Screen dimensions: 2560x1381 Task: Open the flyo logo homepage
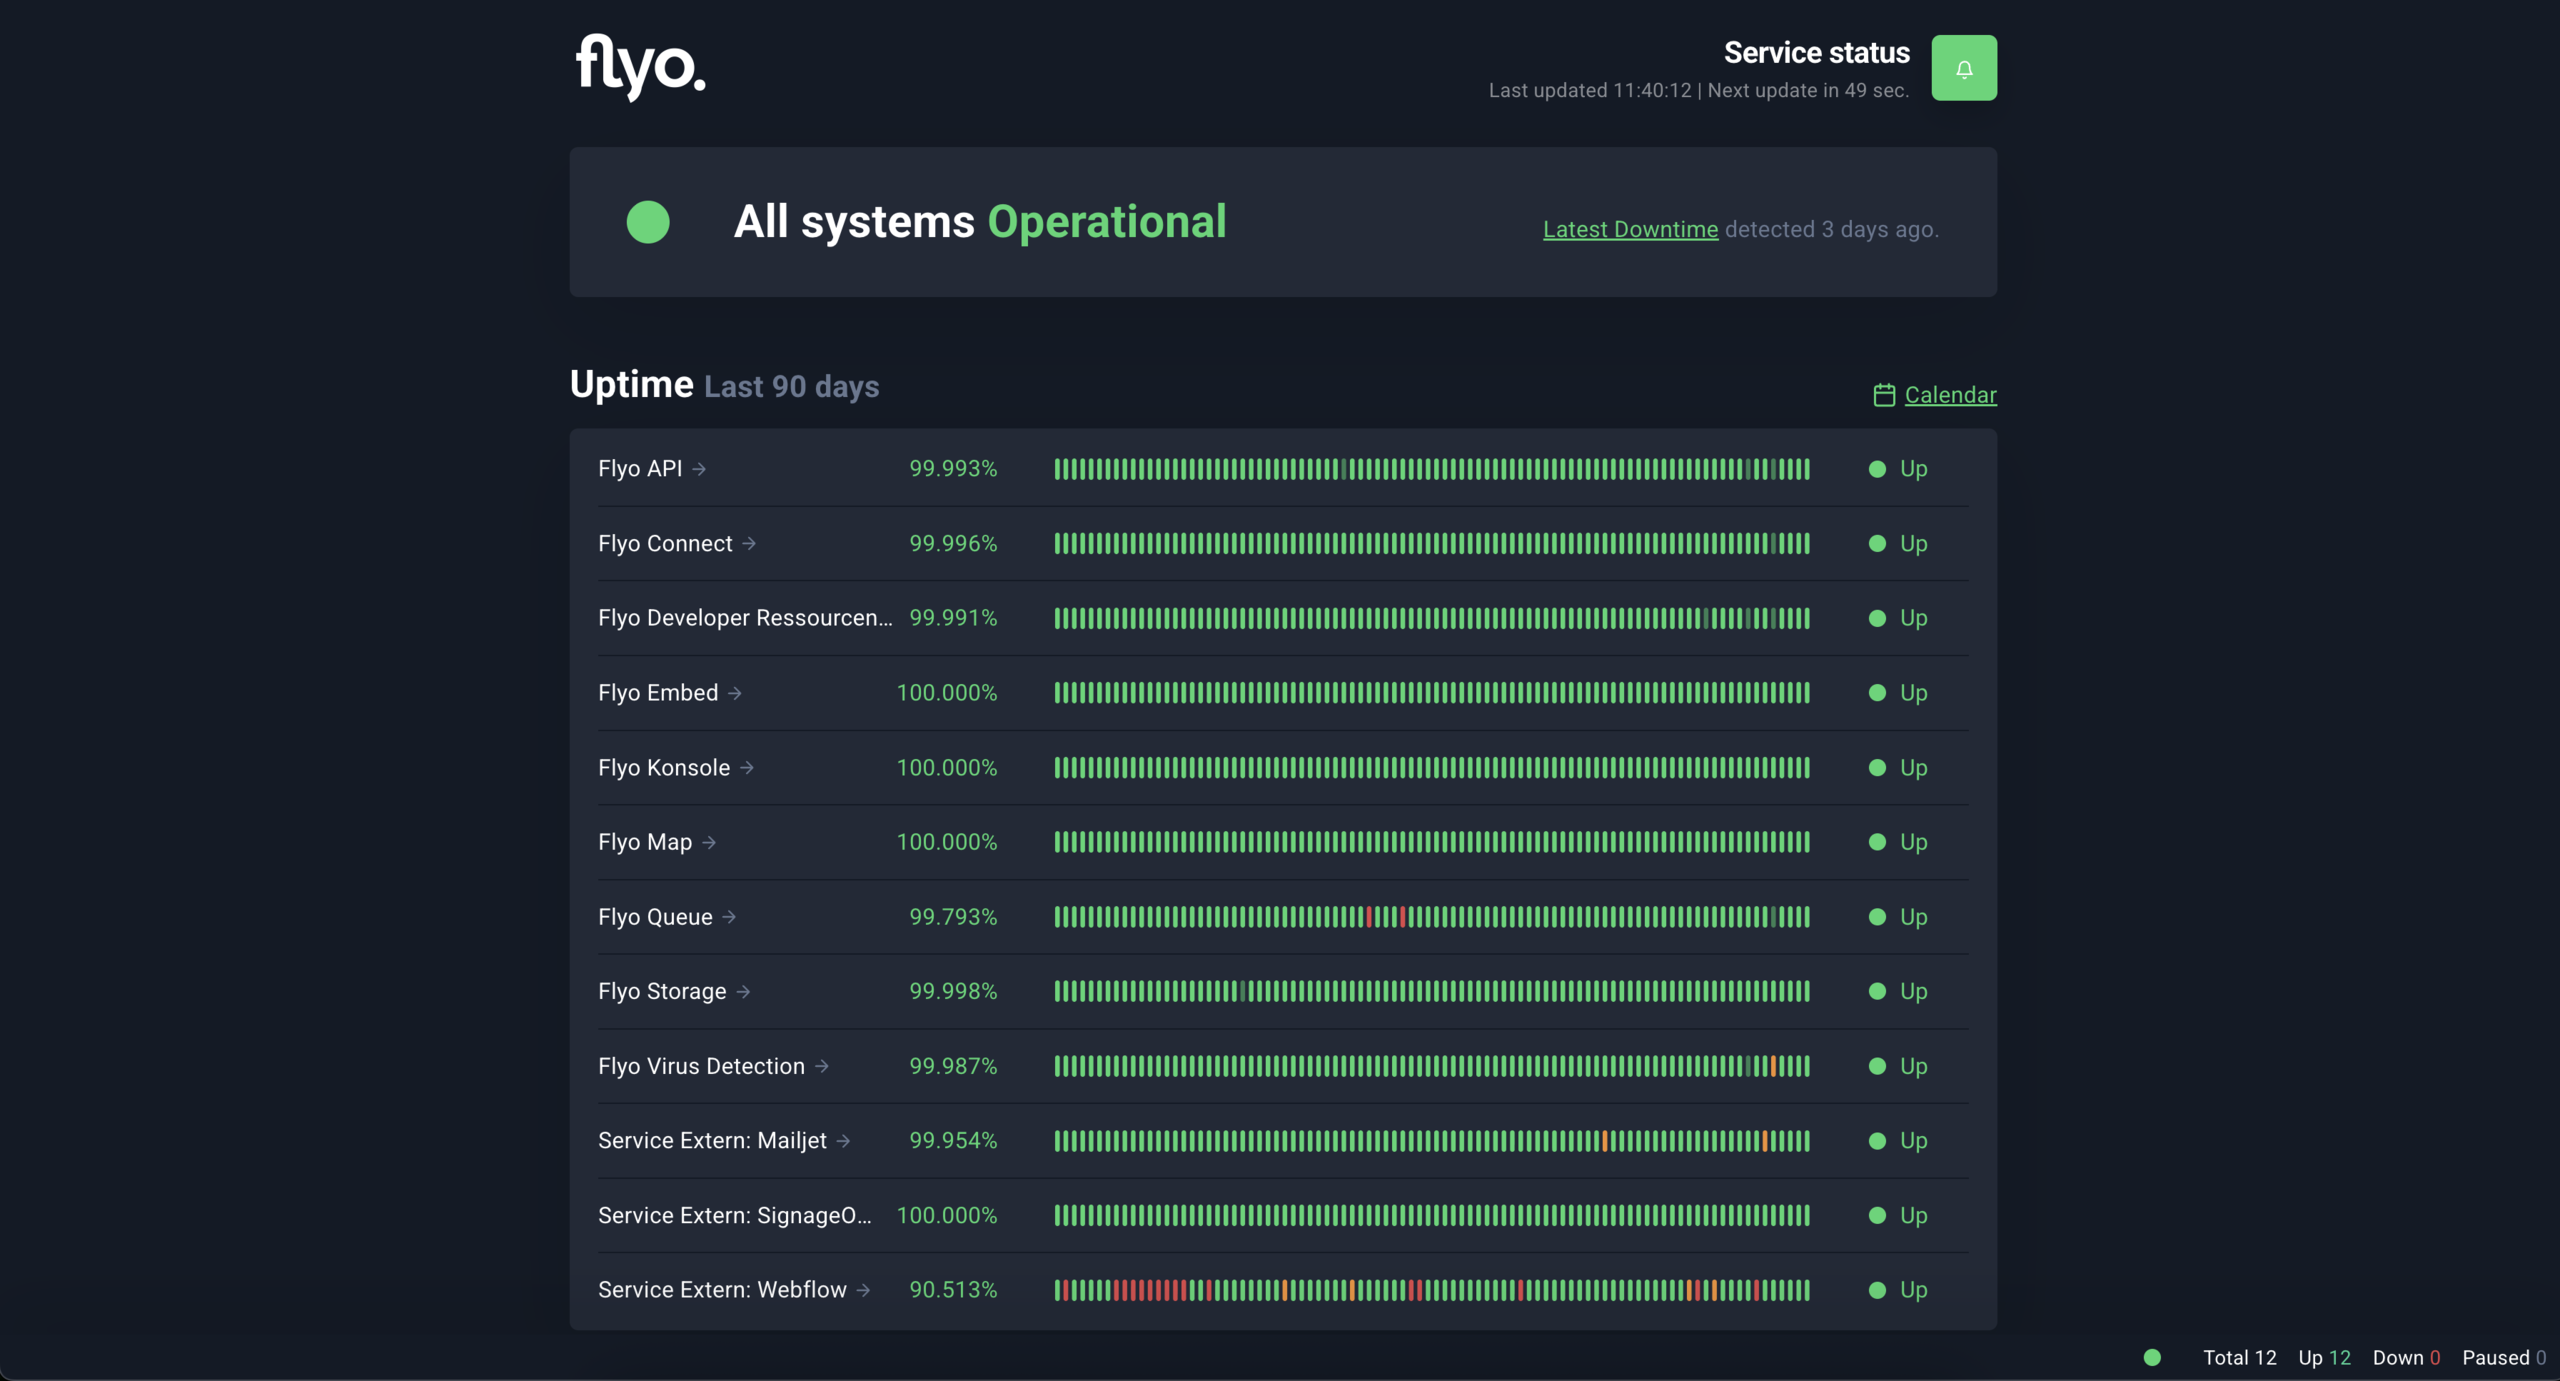click(640, 67)
